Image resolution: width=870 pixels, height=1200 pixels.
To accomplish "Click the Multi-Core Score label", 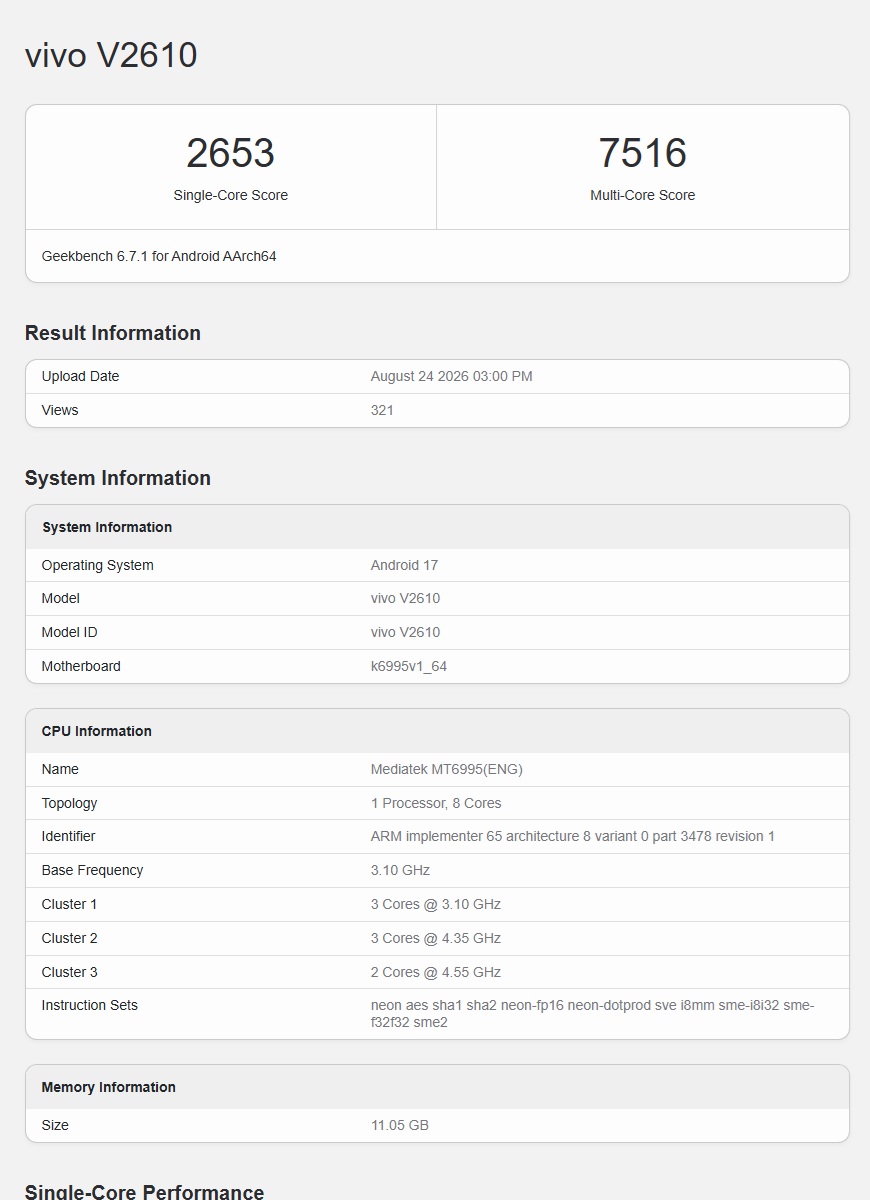I will tap(642, 195).
